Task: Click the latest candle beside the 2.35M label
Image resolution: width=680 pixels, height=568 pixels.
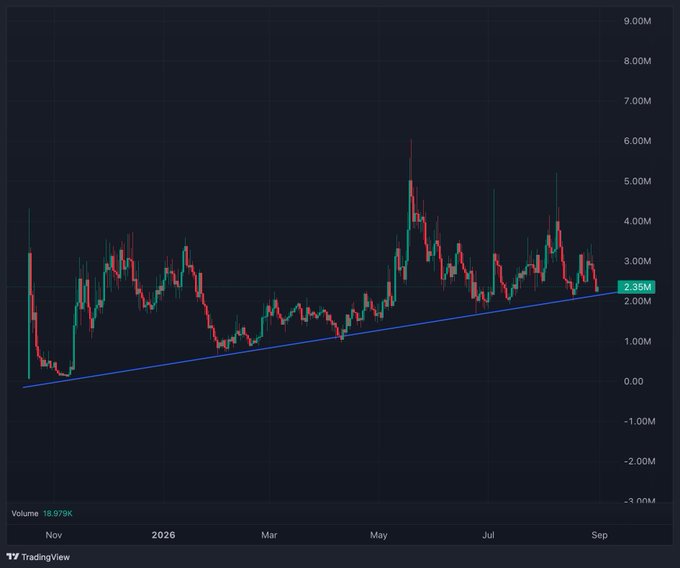Action: [597, 289]
